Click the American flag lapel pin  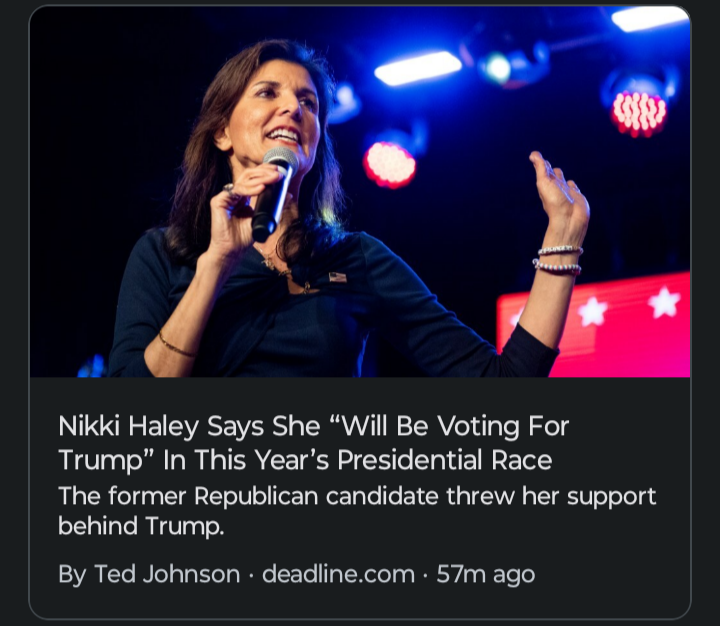(x=337, y=277)
